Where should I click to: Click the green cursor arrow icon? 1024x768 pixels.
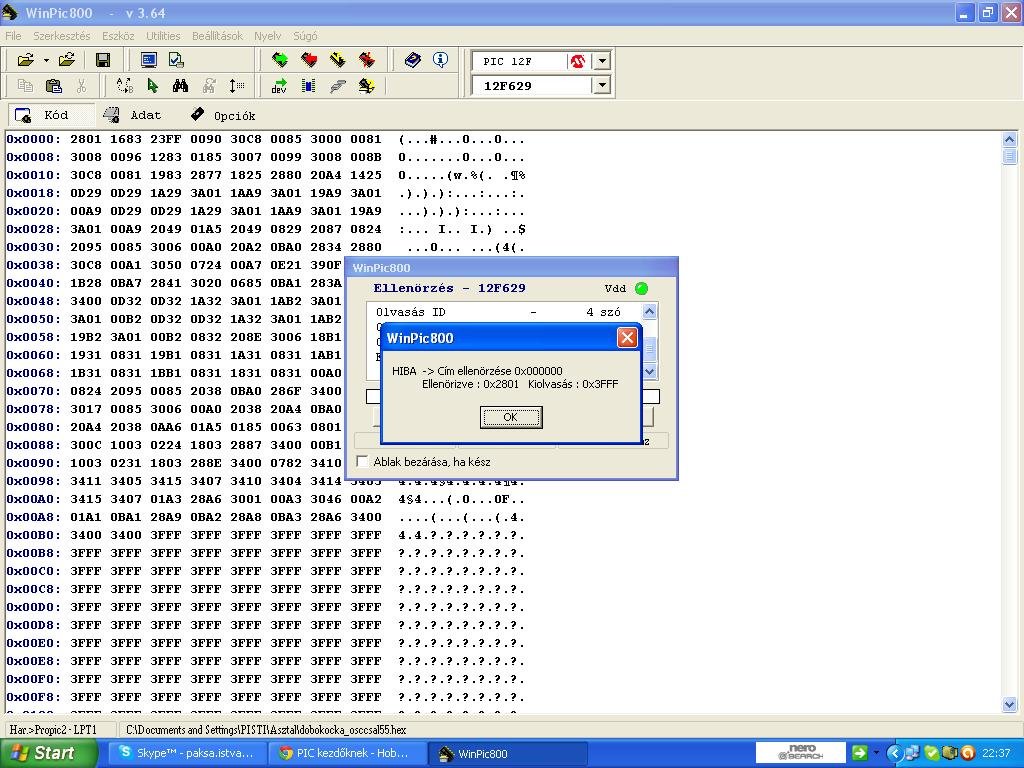coord(153,86)
